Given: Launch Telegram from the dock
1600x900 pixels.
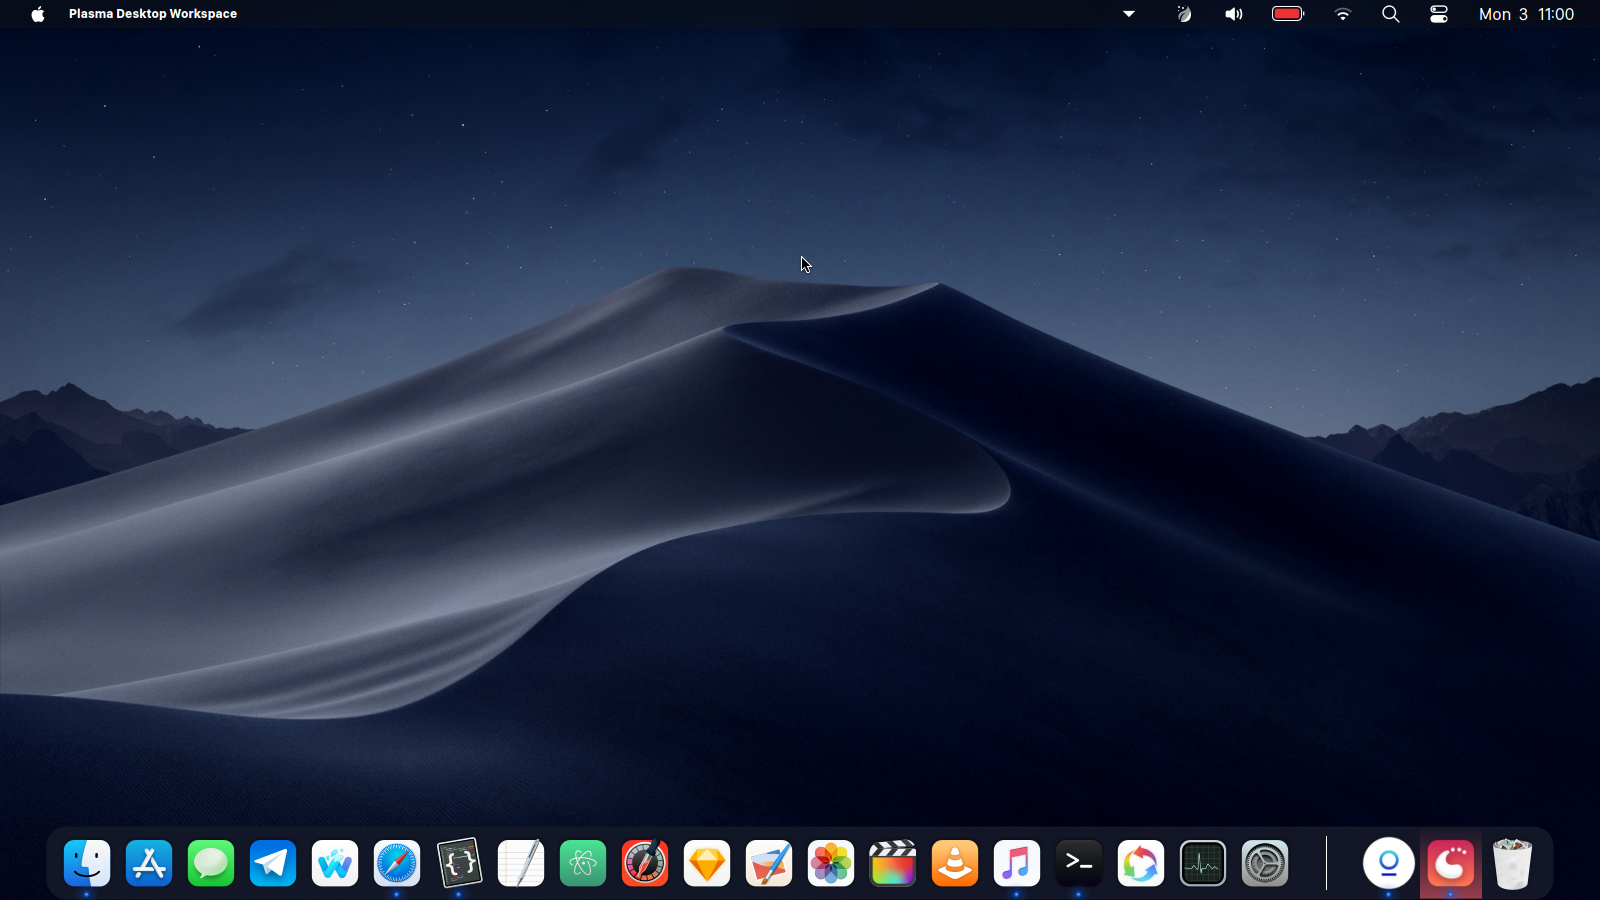Looking at the screenshot, I should click(273, 863).
